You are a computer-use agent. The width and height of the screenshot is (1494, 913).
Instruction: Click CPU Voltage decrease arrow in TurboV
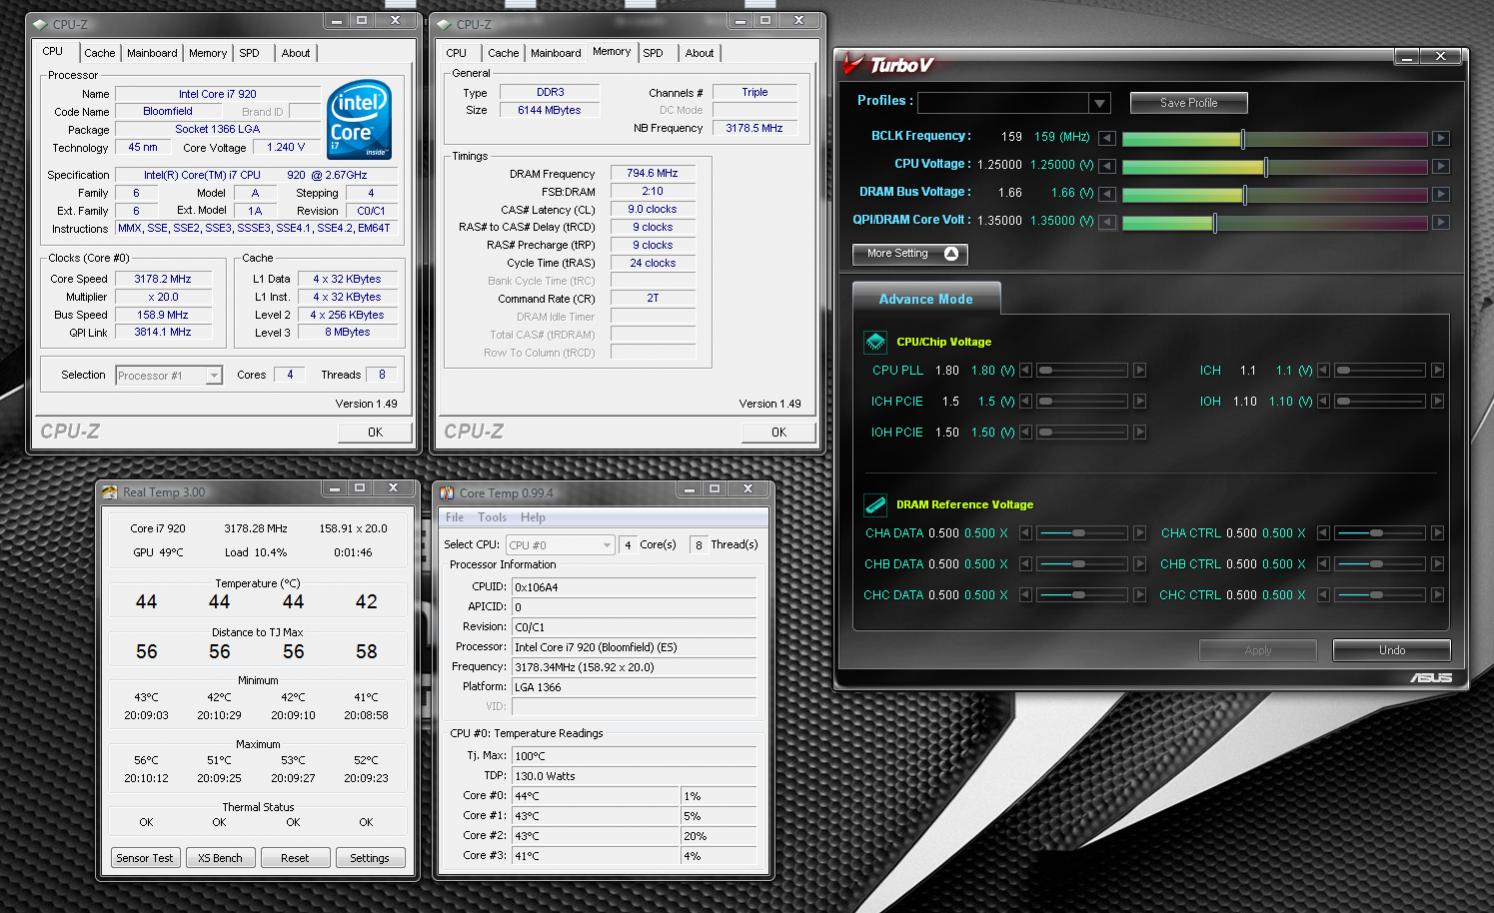click(1107, 166)
